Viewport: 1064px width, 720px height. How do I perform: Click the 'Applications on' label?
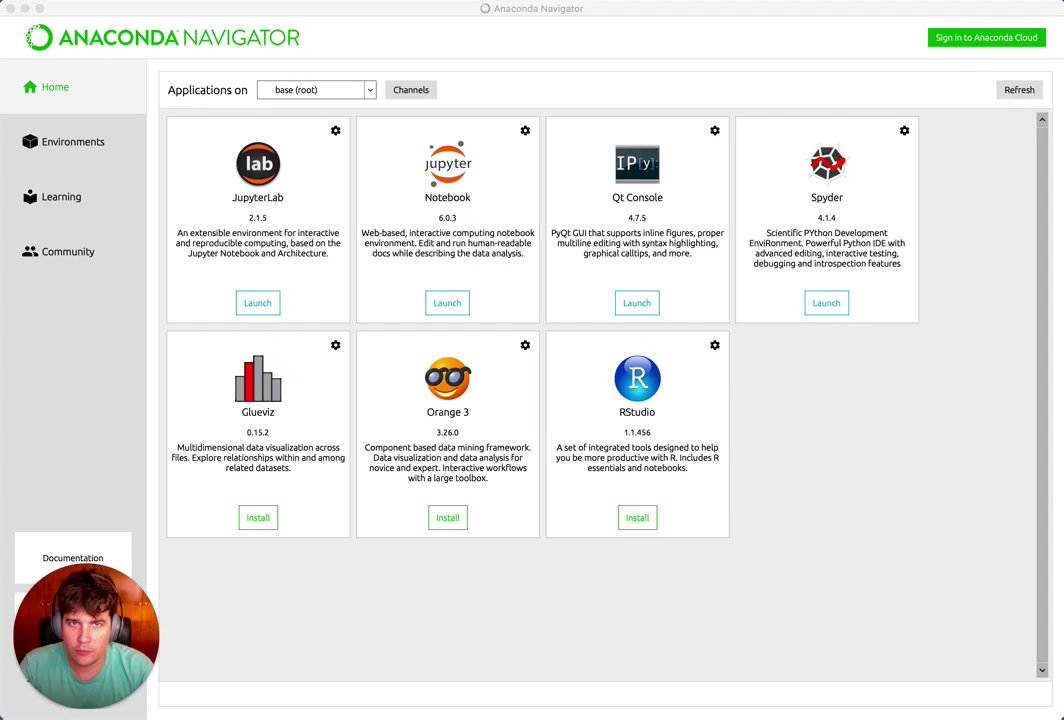[208, 90]
